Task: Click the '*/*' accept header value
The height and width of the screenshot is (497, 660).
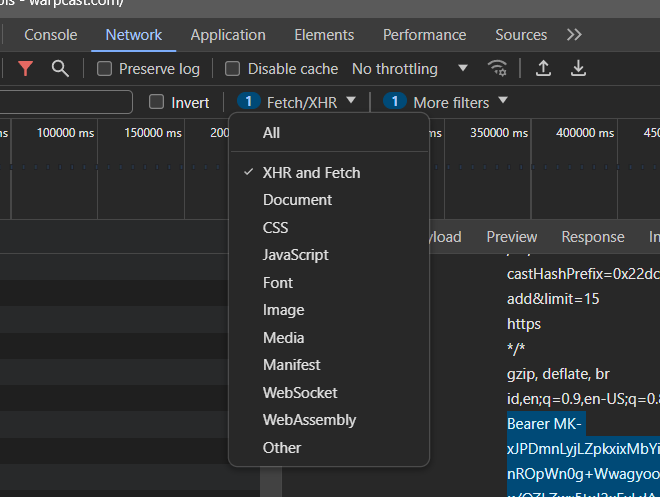Action: pyautogui.click(x=516, y=349)
